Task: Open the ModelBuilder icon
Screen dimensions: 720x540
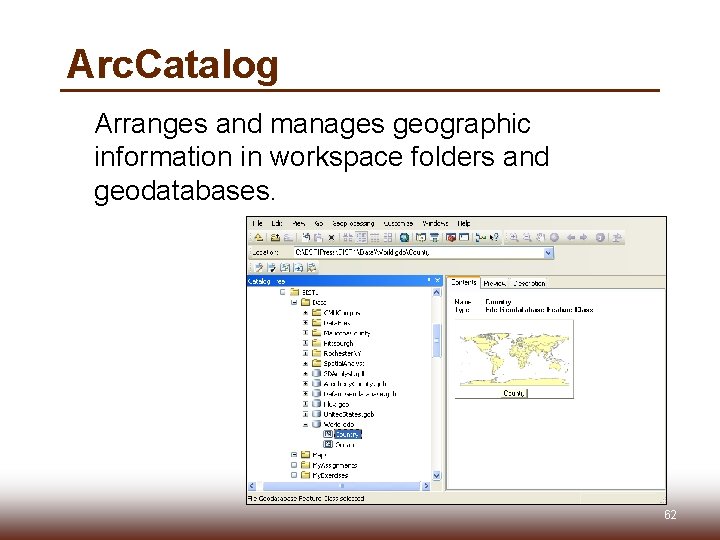Action: pos(481,237)
